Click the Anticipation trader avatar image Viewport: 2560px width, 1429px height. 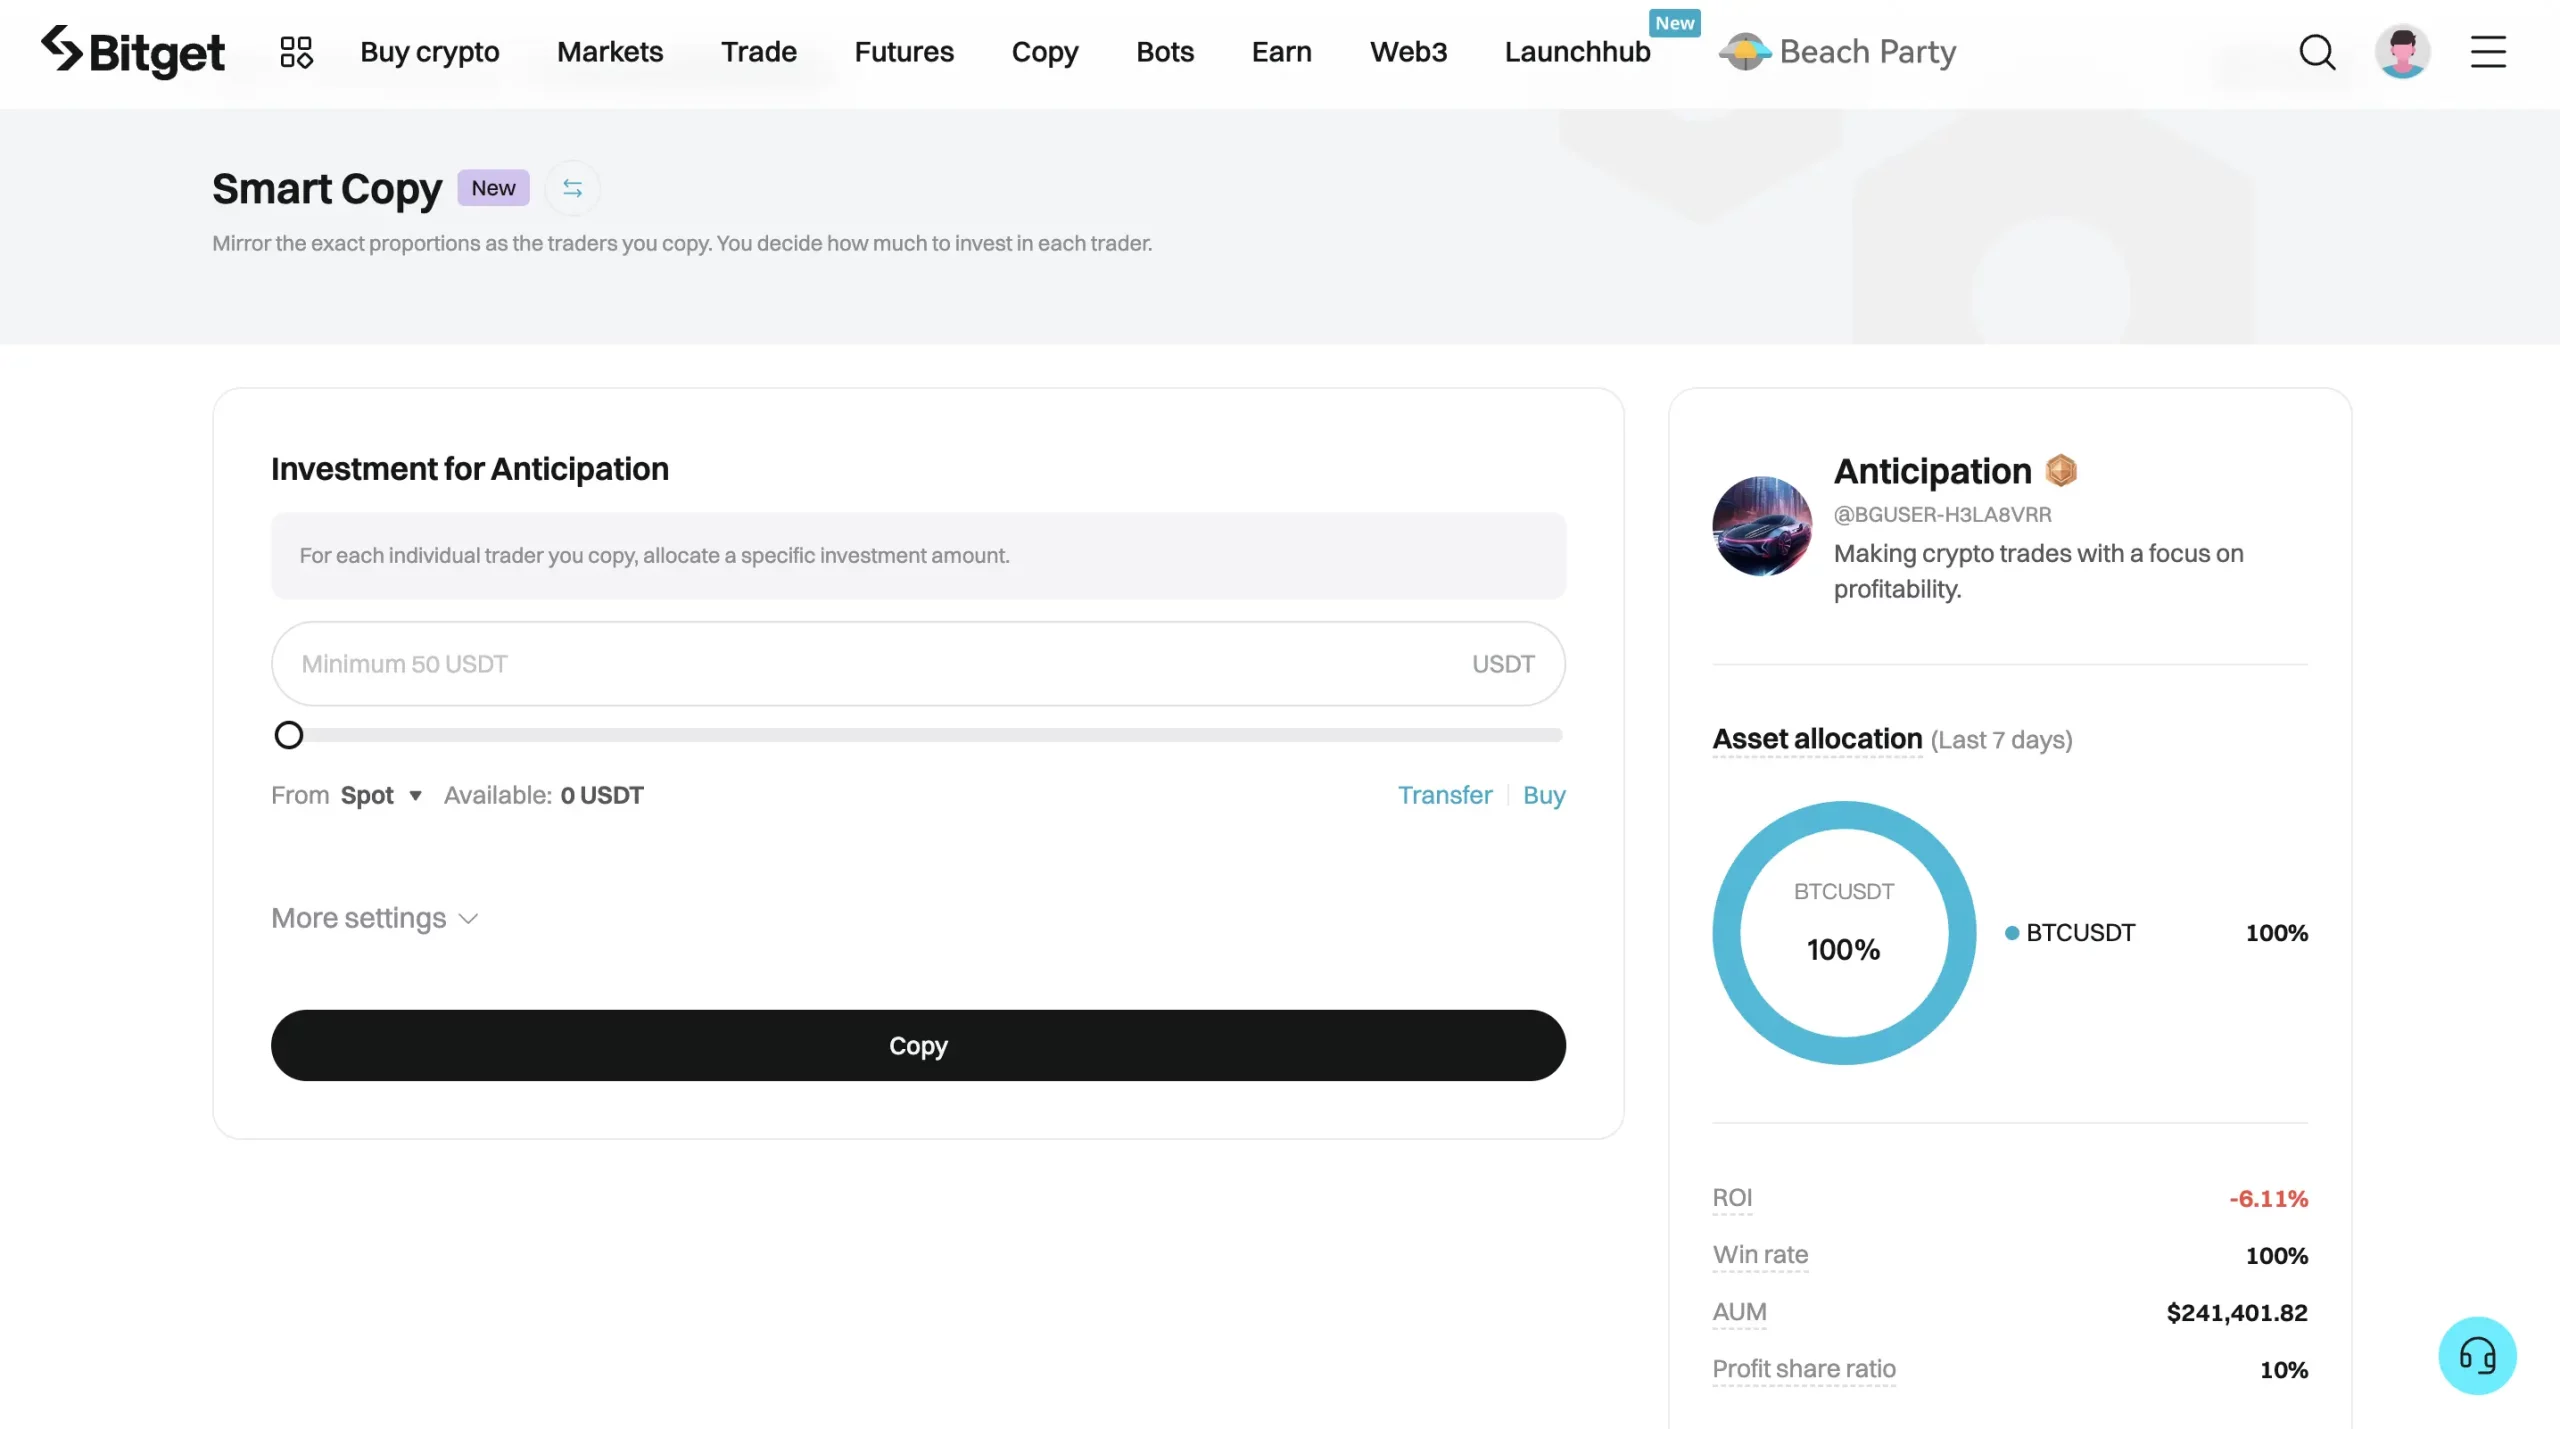(1762, 526)
